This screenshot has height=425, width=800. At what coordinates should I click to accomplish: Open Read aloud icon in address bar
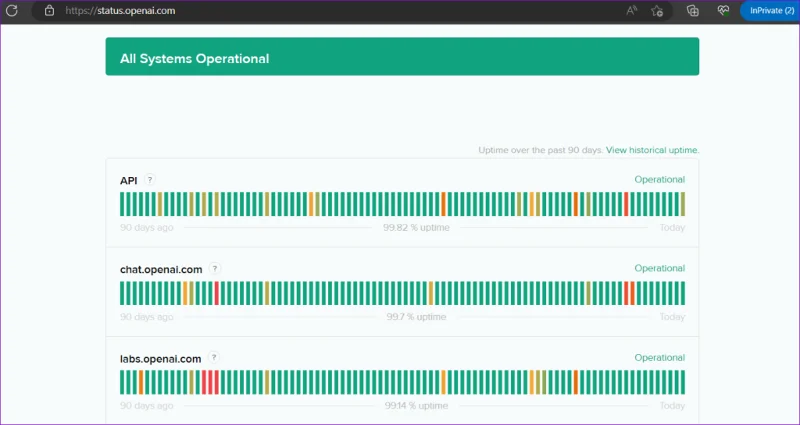pos(632,10)
